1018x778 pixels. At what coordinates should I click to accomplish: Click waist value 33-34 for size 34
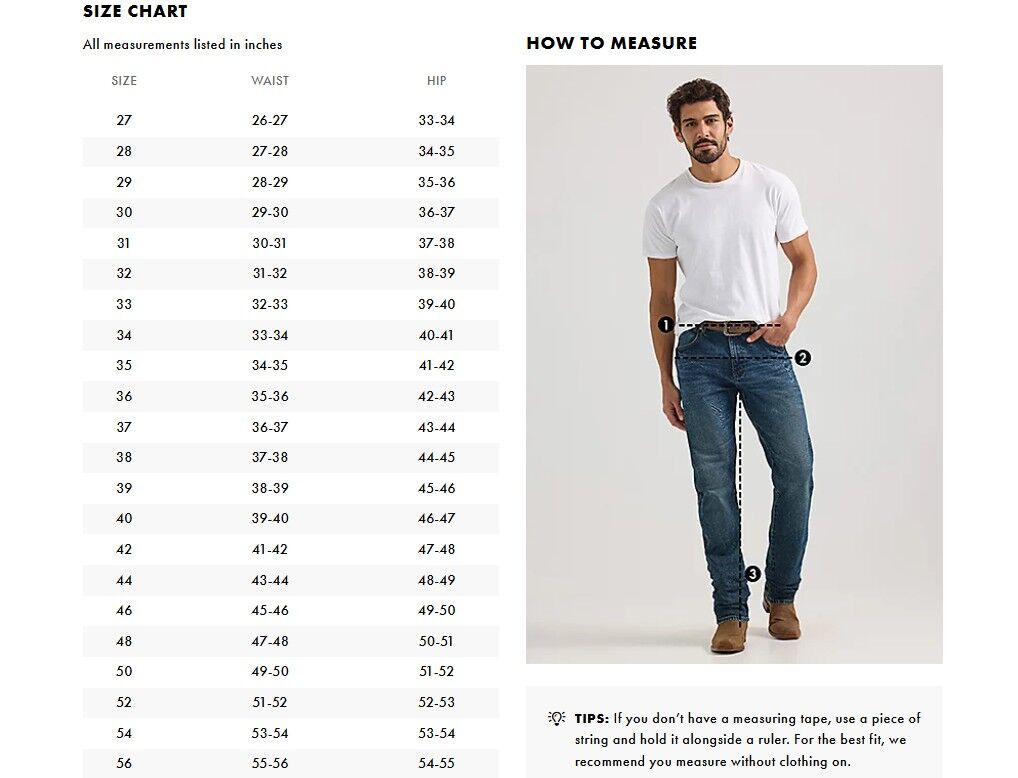coord(270,335)
